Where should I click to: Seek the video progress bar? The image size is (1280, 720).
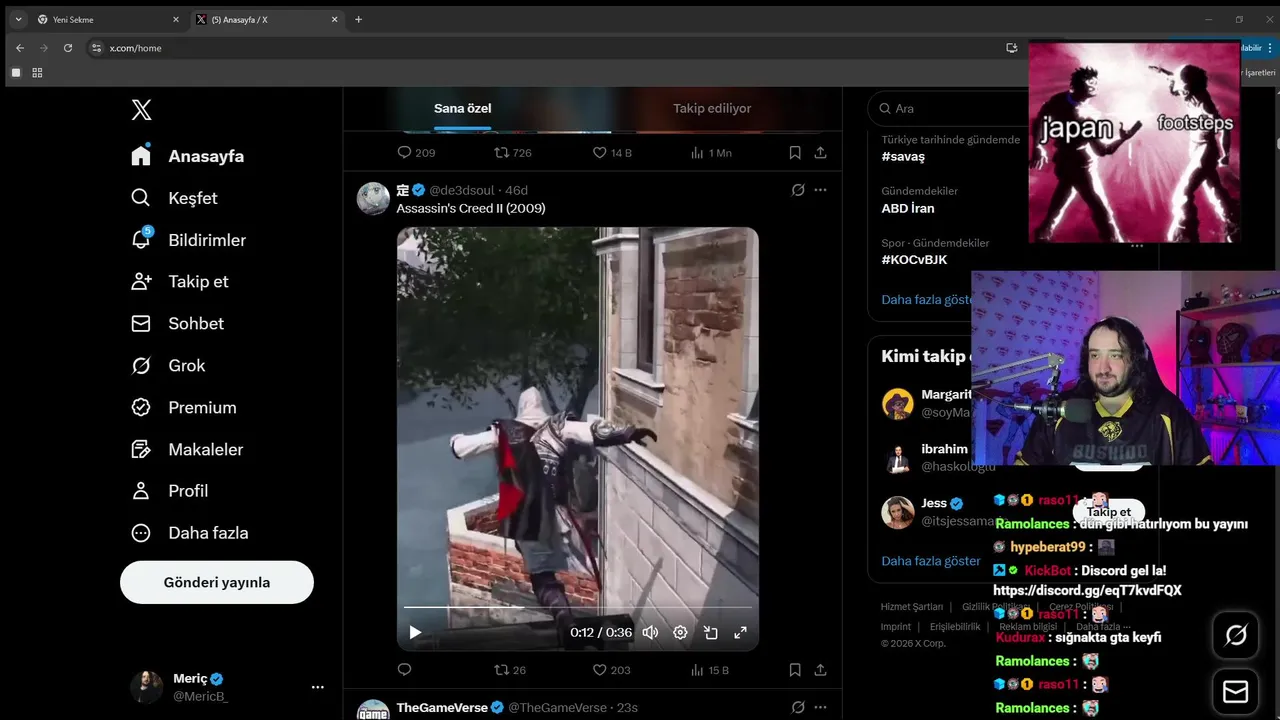click(578, 607)
